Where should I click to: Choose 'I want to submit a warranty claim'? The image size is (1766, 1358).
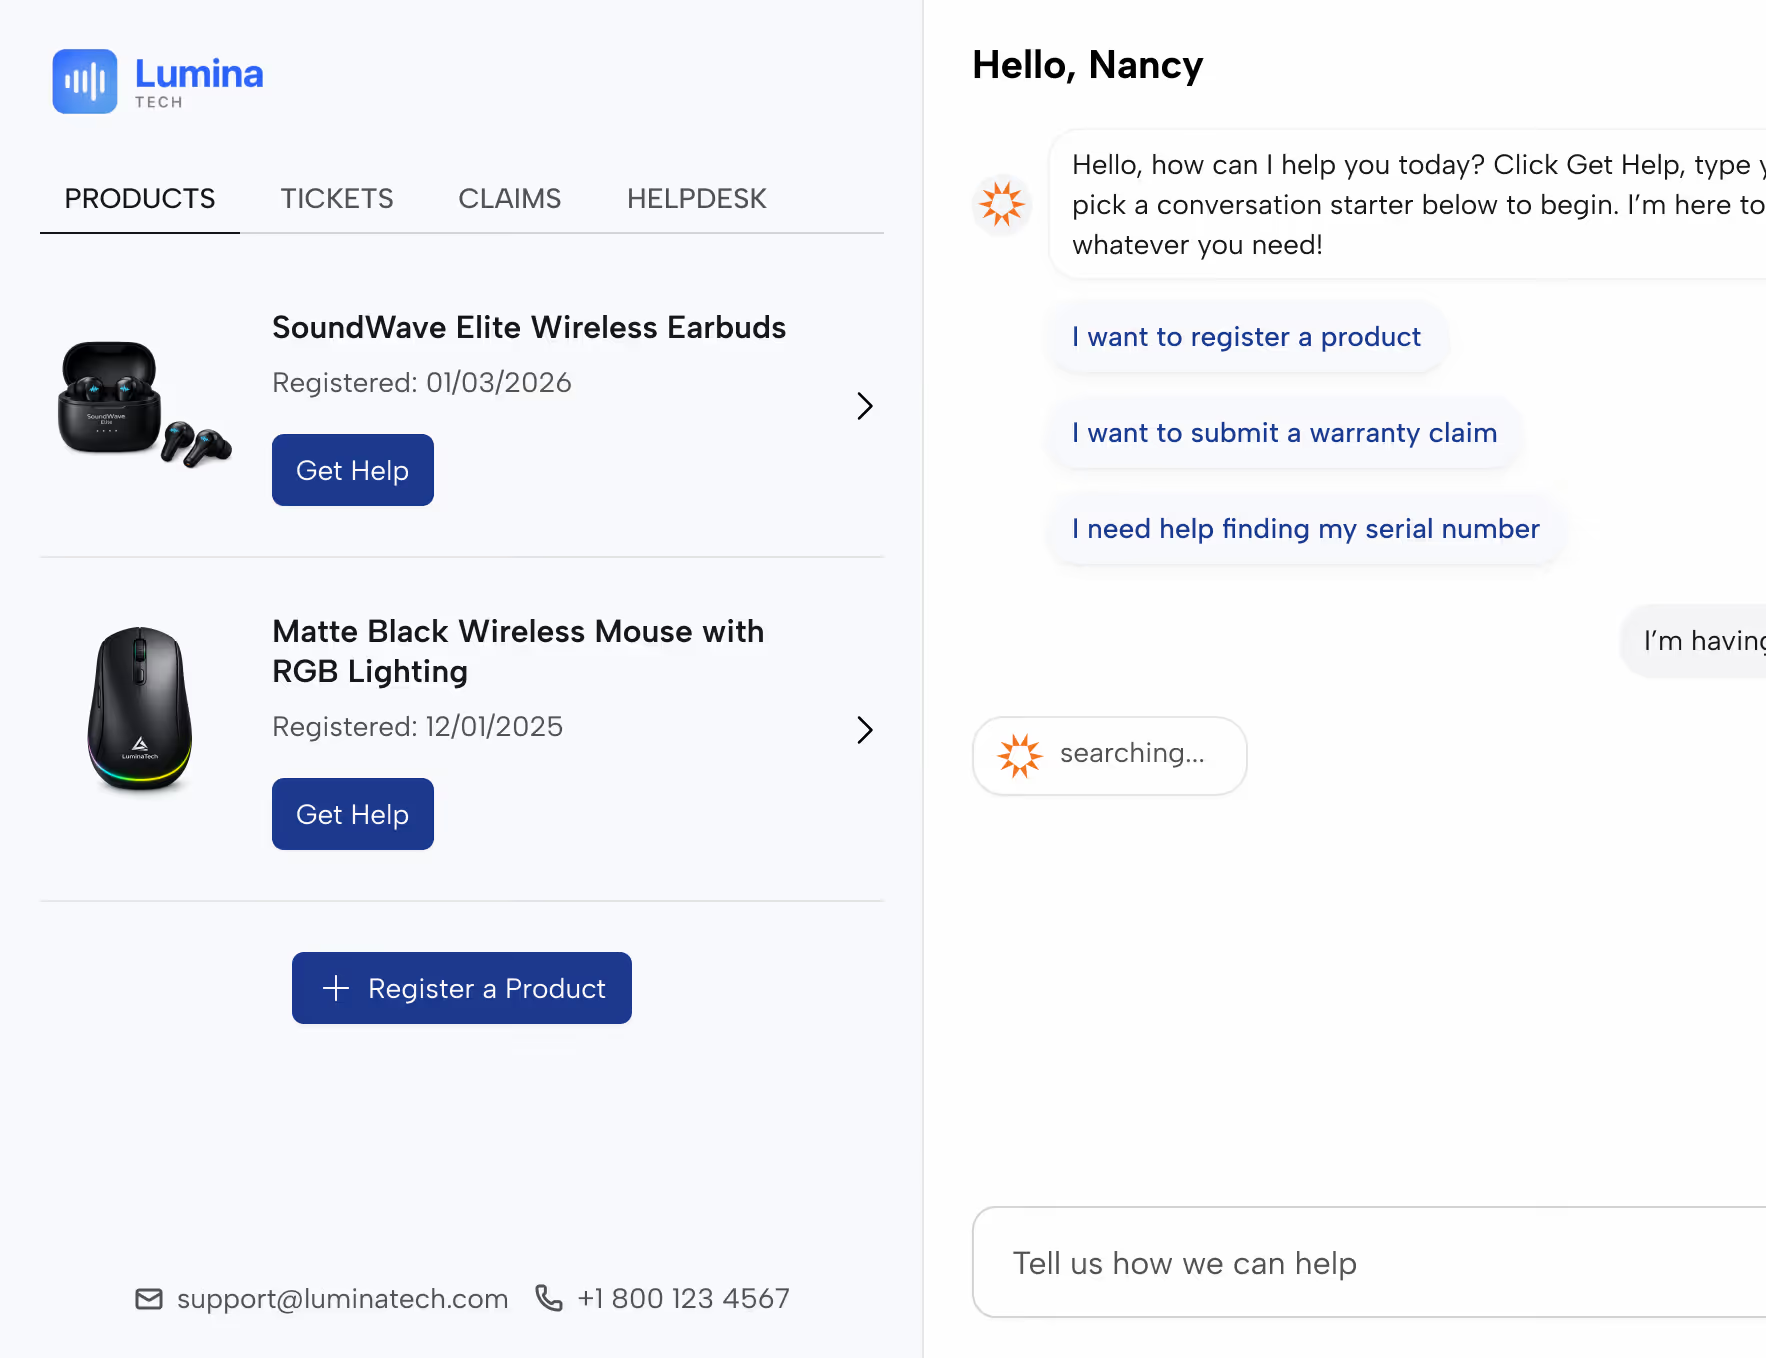click(x=1284, y=433)
